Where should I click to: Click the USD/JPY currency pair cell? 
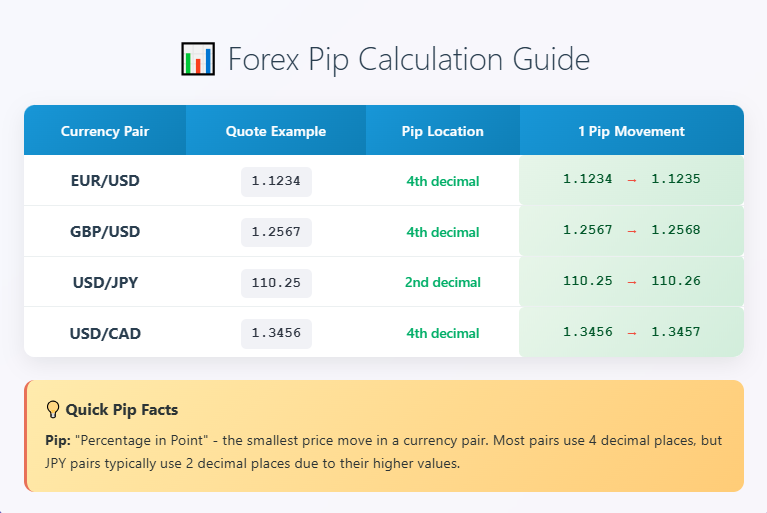click(105, 283)
